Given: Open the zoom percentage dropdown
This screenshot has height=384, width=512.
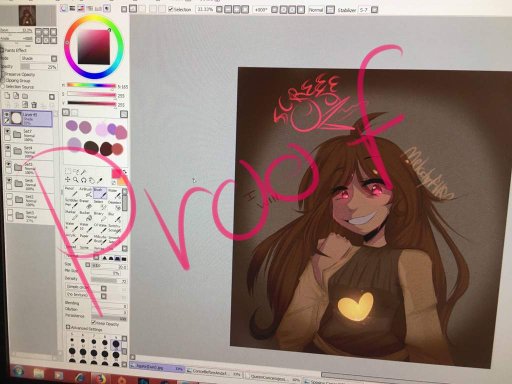Looking at the screenshot, I should tap(205, 9).
